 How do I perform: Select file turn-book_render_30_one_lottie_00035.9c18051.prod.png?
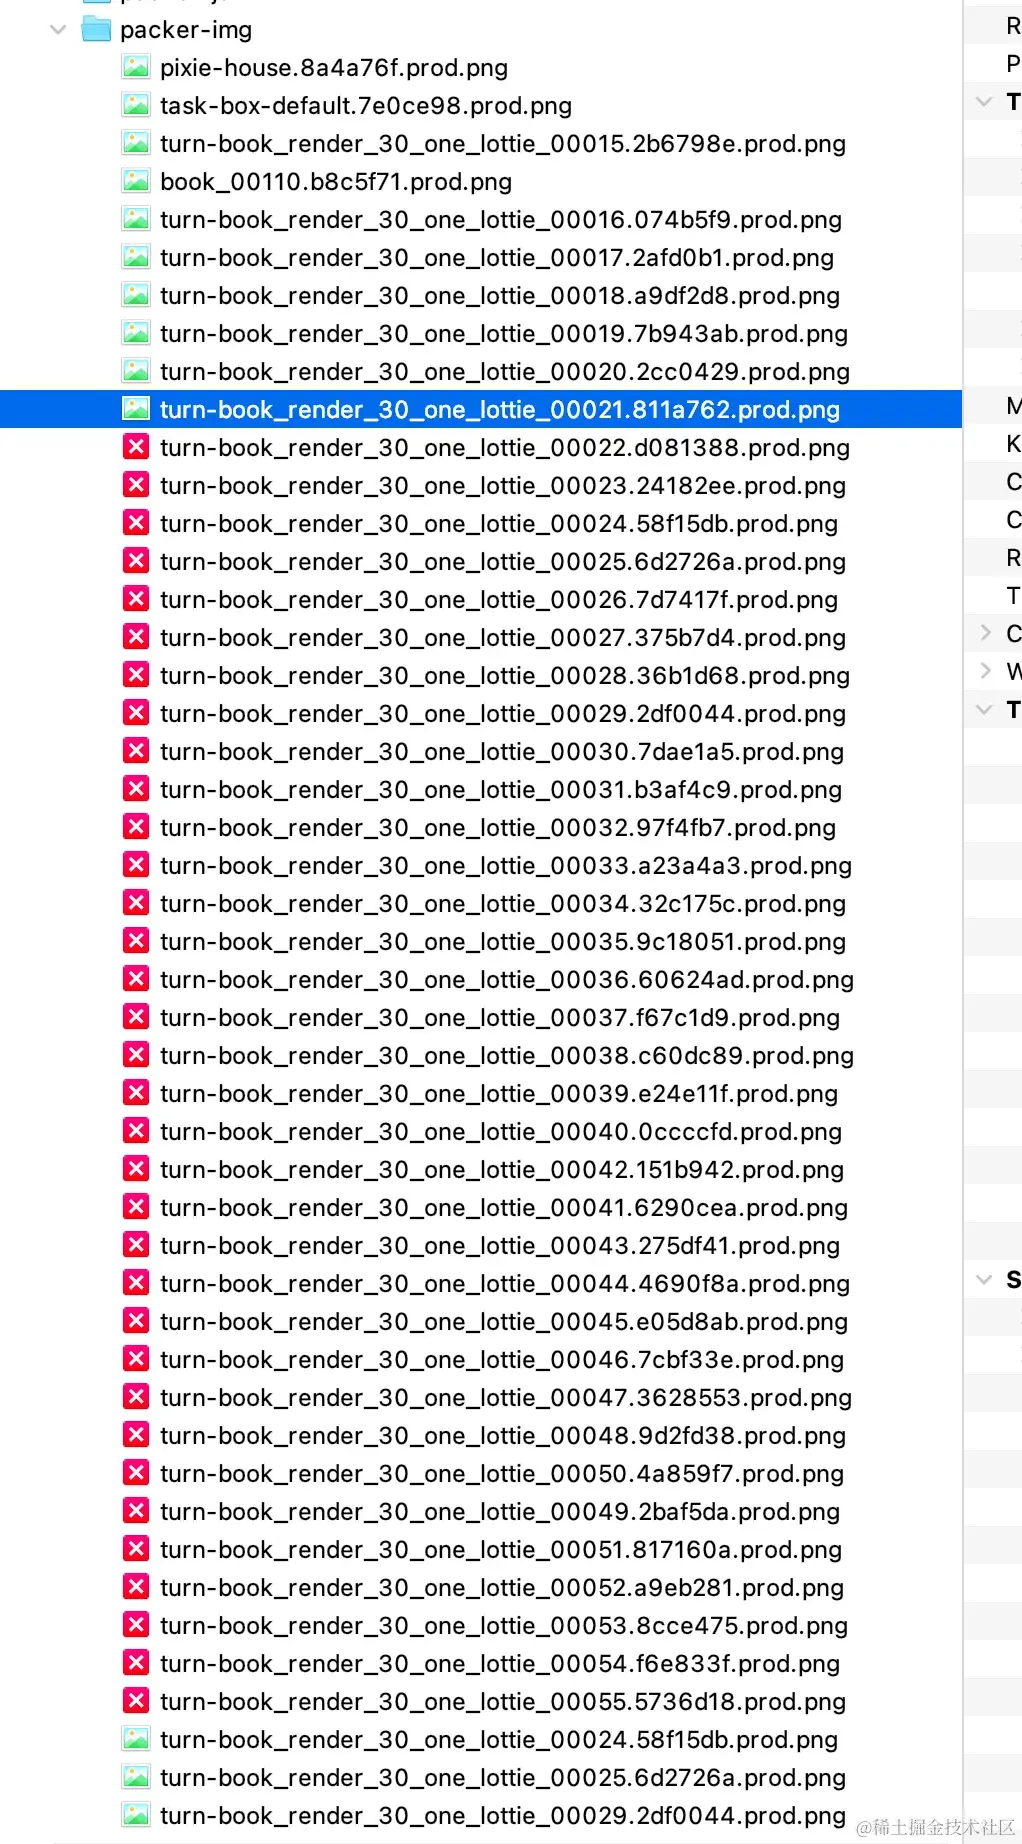coord(503,942)
